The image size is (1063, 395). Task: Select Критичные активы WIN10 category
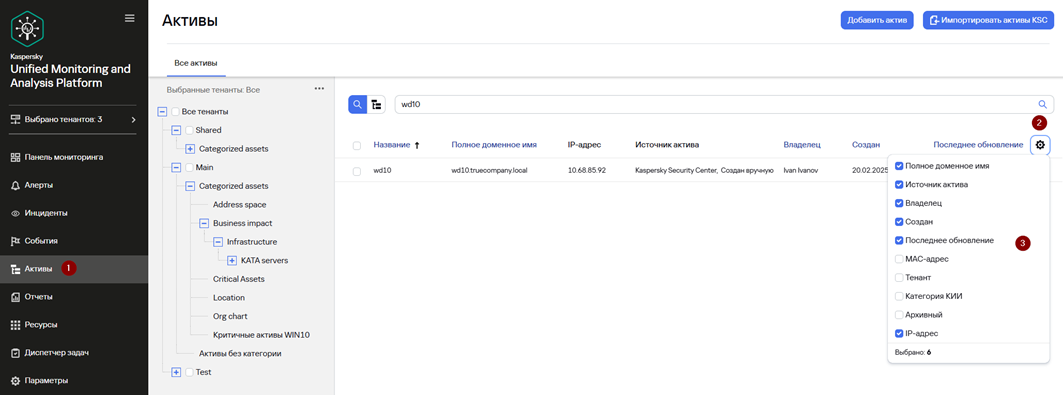click(262, 335)
